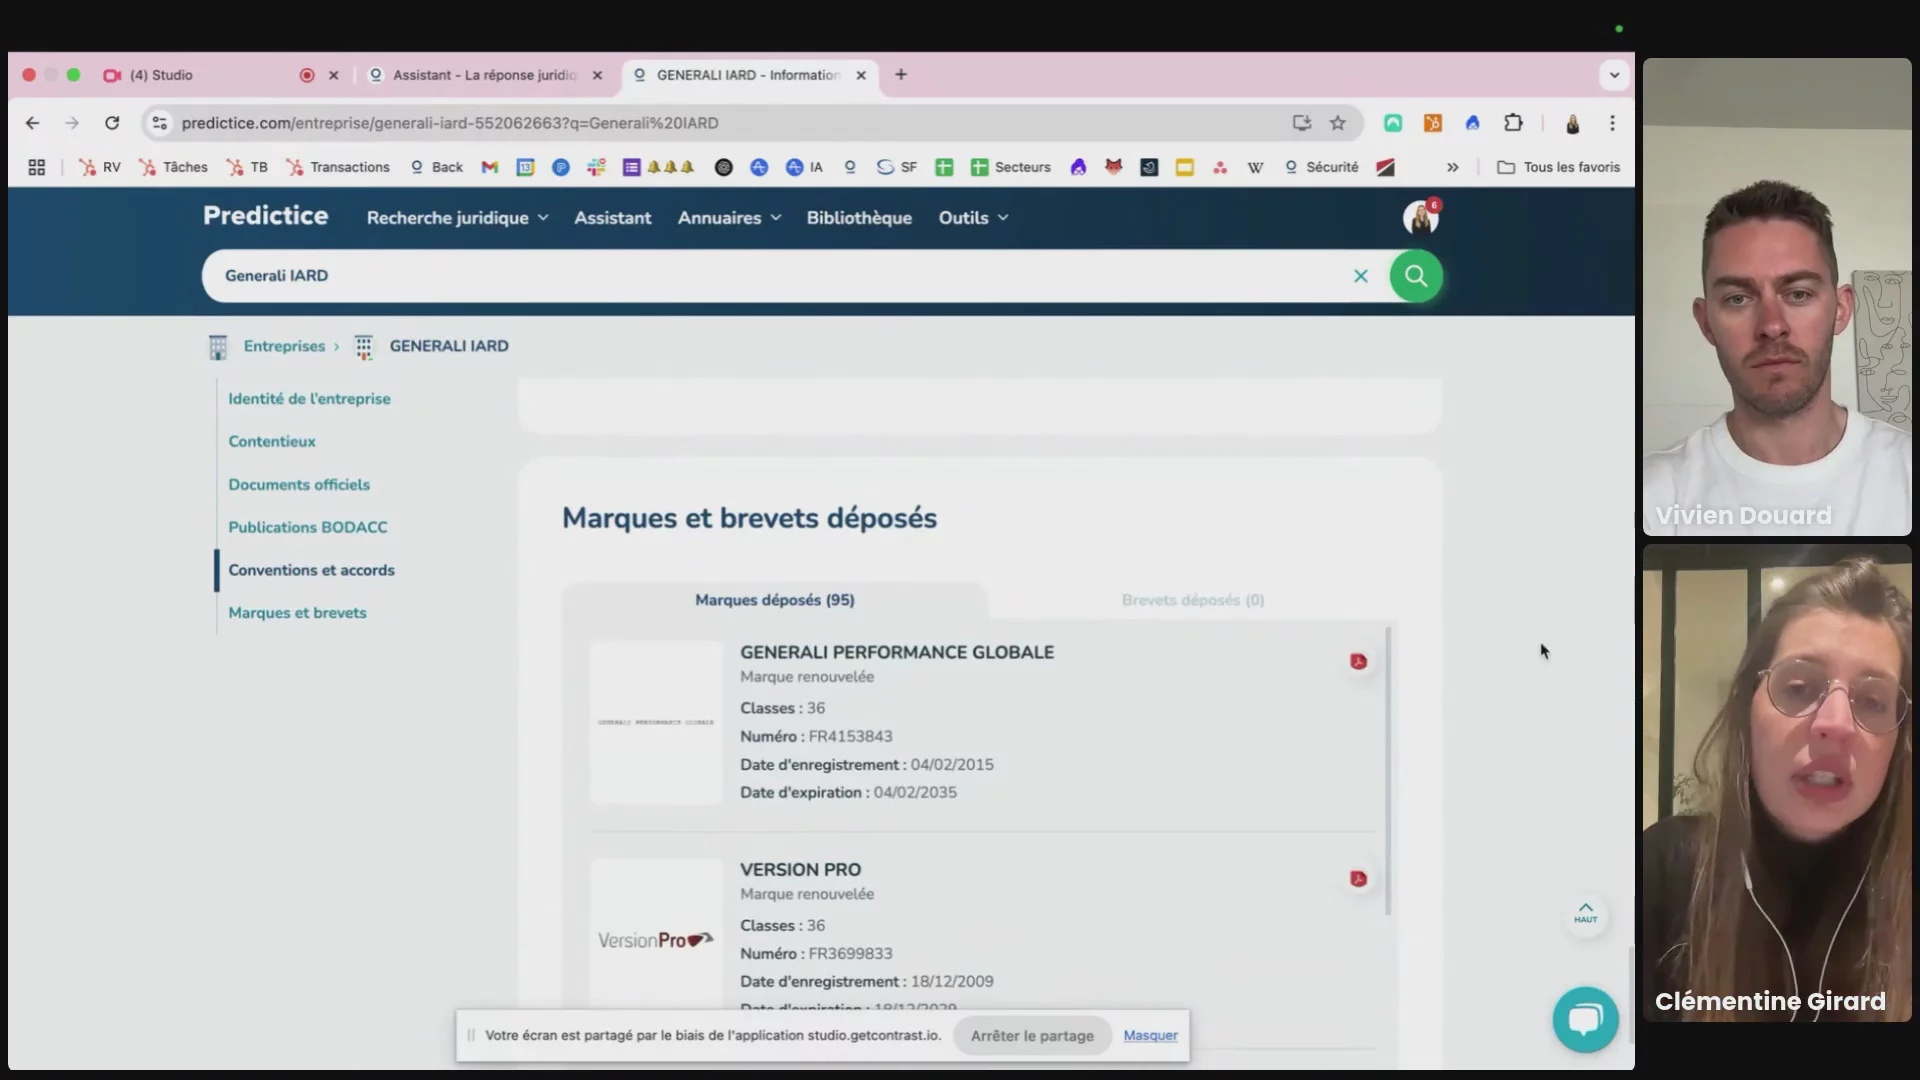
Task: Click the green search magnifier button
Action: [1416, 275]
